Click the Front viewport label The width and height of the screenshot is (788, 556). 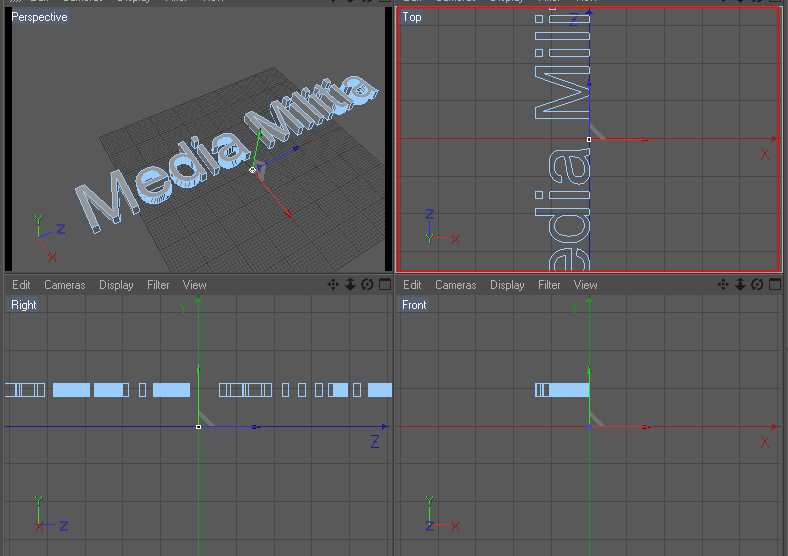414,305
